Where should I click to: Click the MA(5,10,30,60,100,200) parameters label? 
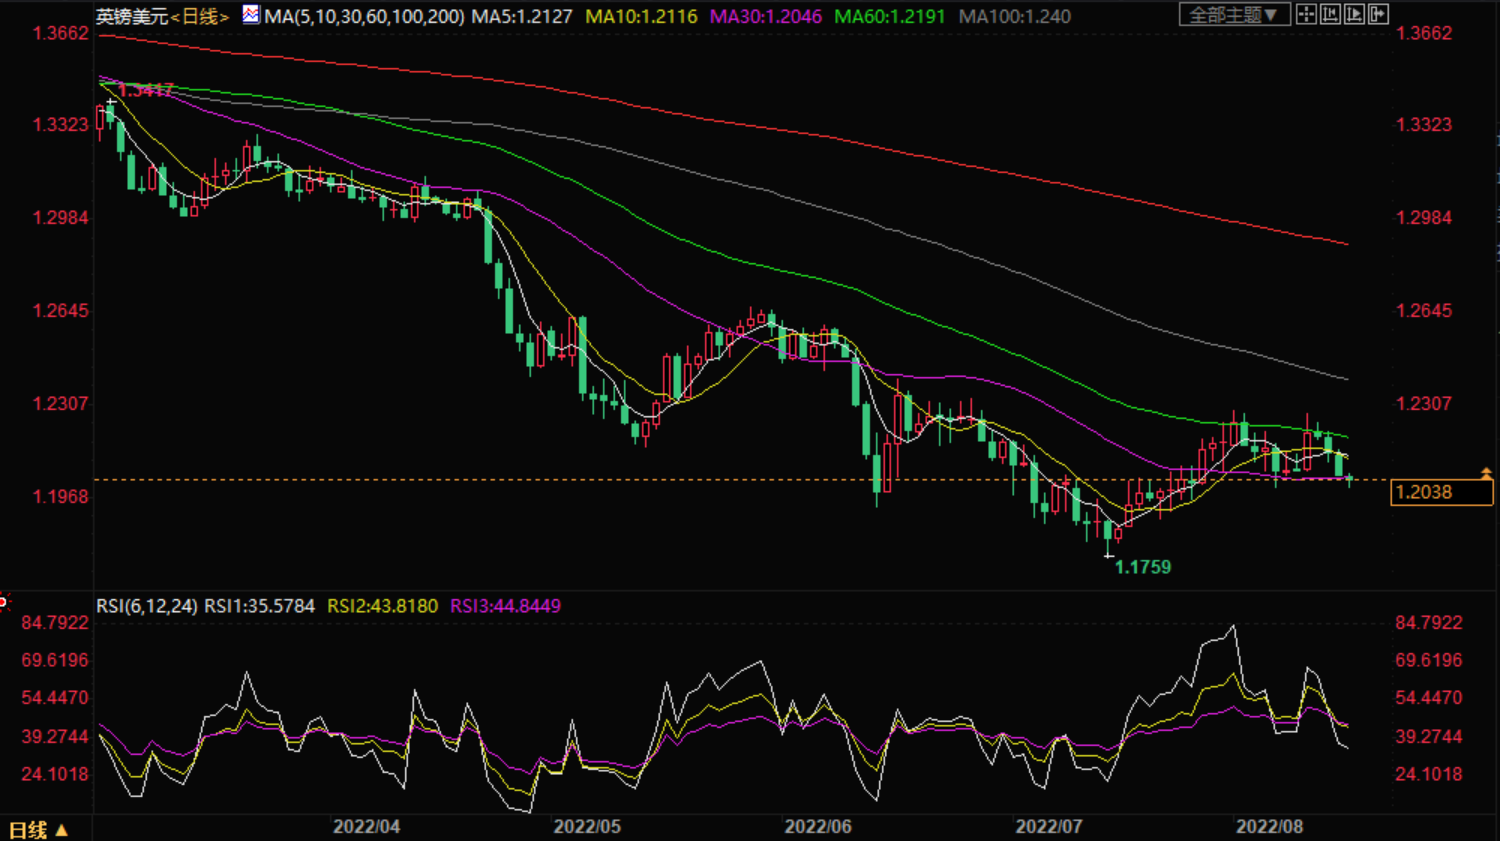tap(364, 16)
